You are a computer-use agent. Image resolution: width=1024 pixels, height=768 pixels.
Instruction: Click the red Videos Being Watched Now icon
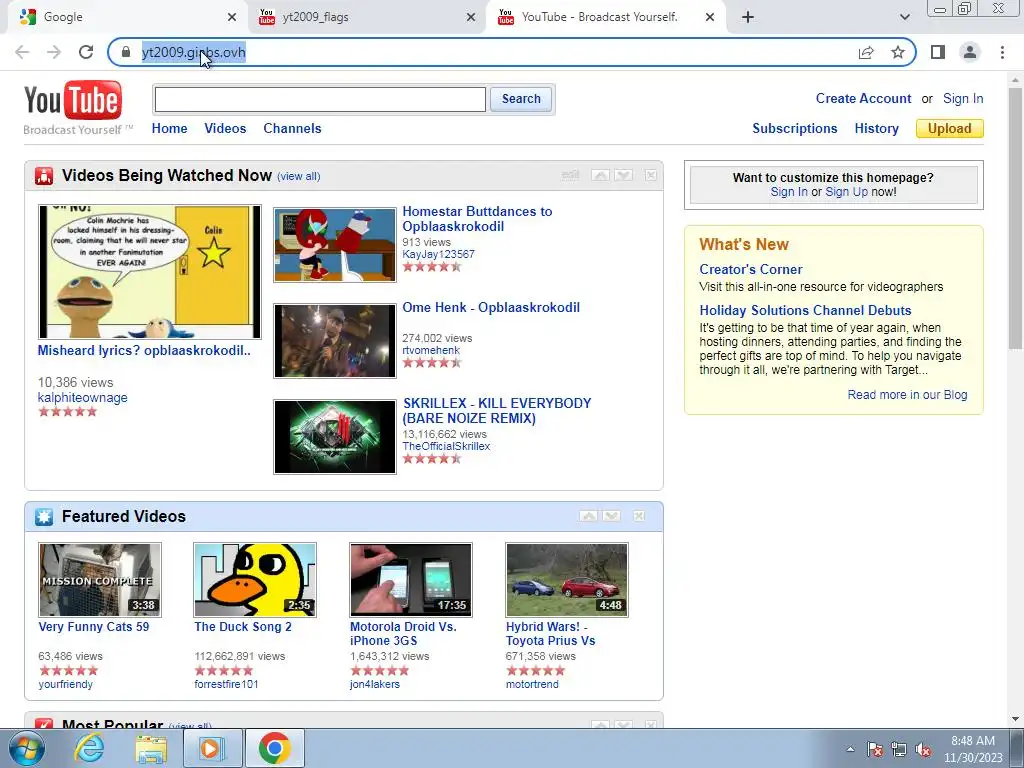[x=44, y=176]
